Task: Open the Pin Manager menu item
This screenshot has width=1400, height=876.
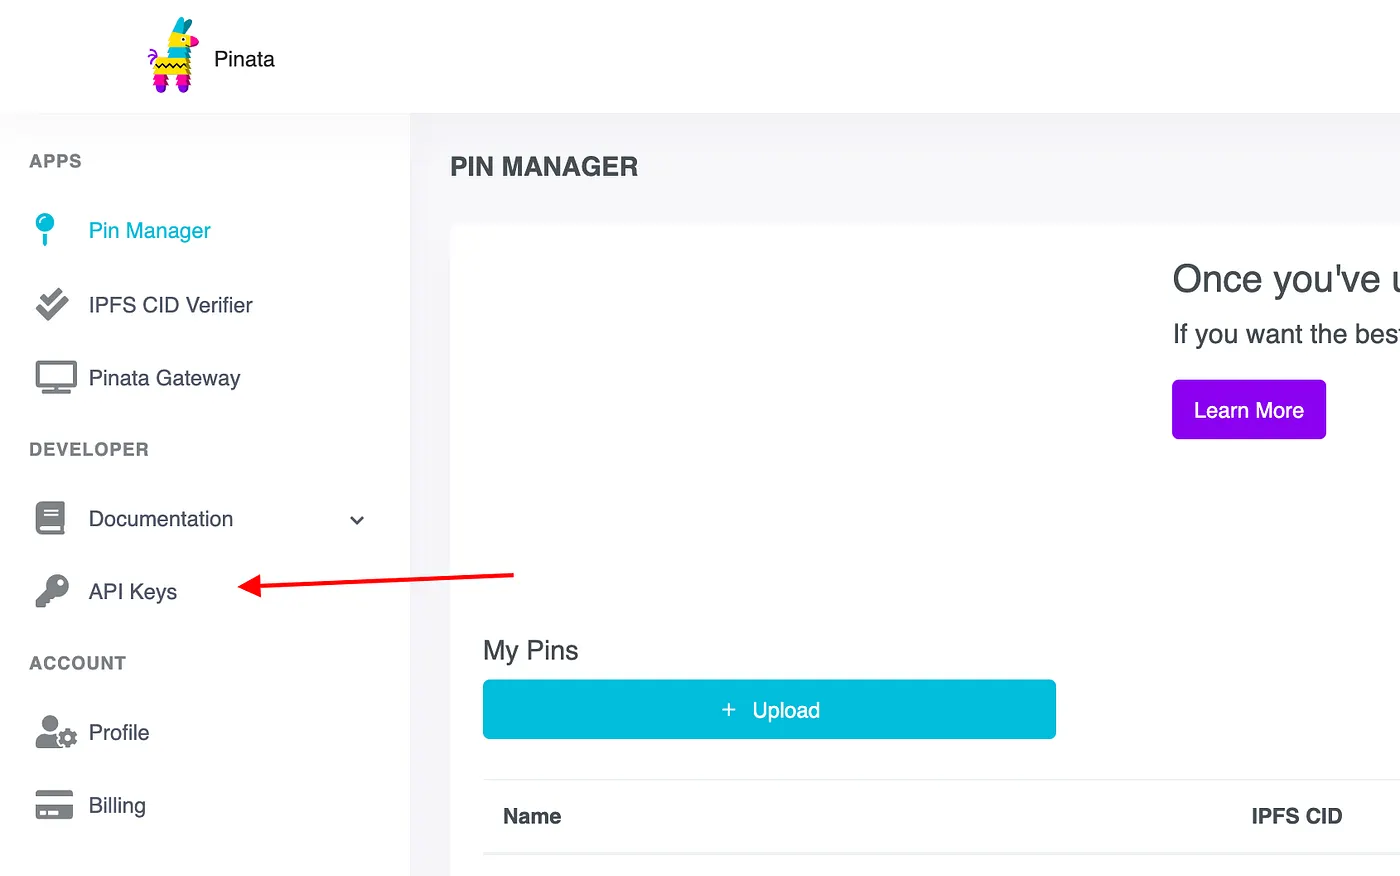Action: (x=149, y=231)
